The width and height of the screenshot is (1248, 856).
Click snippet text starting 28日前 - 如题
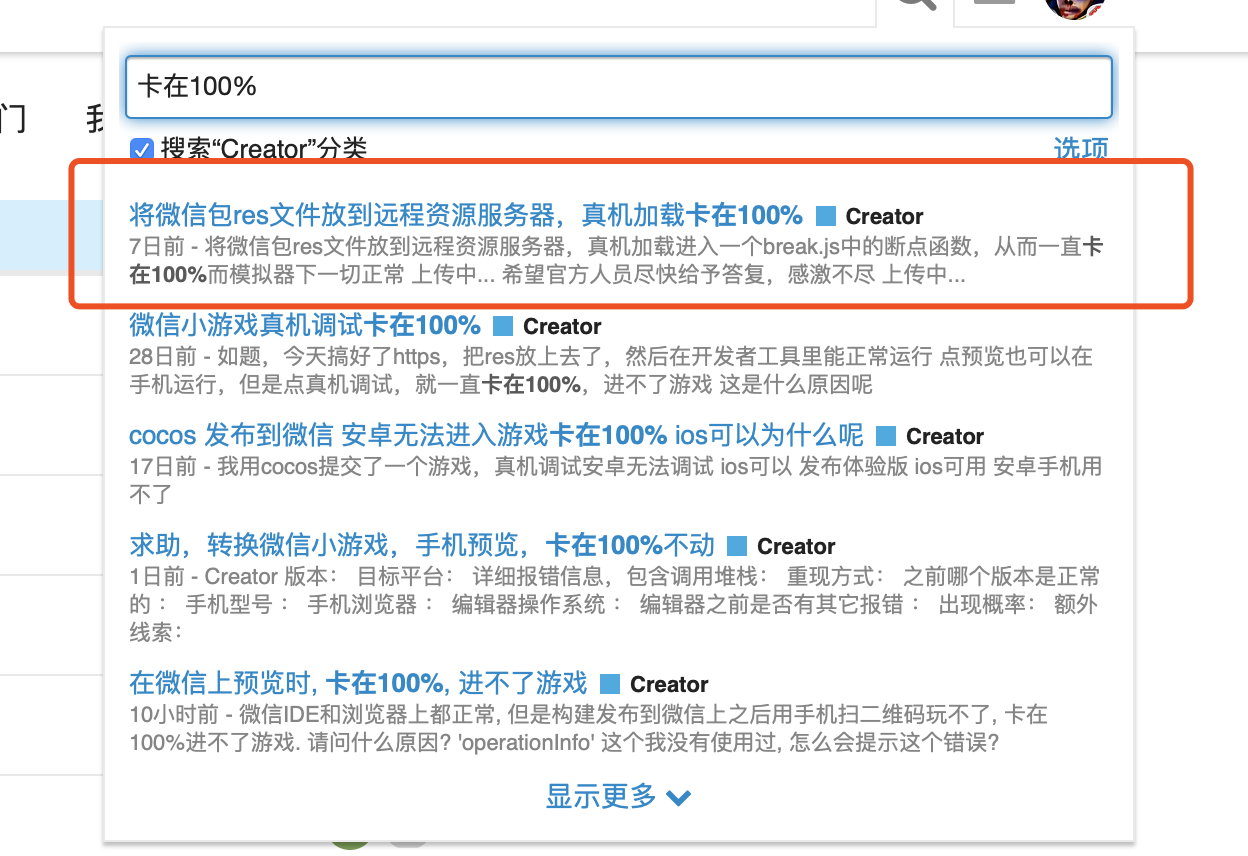[611, 370]
